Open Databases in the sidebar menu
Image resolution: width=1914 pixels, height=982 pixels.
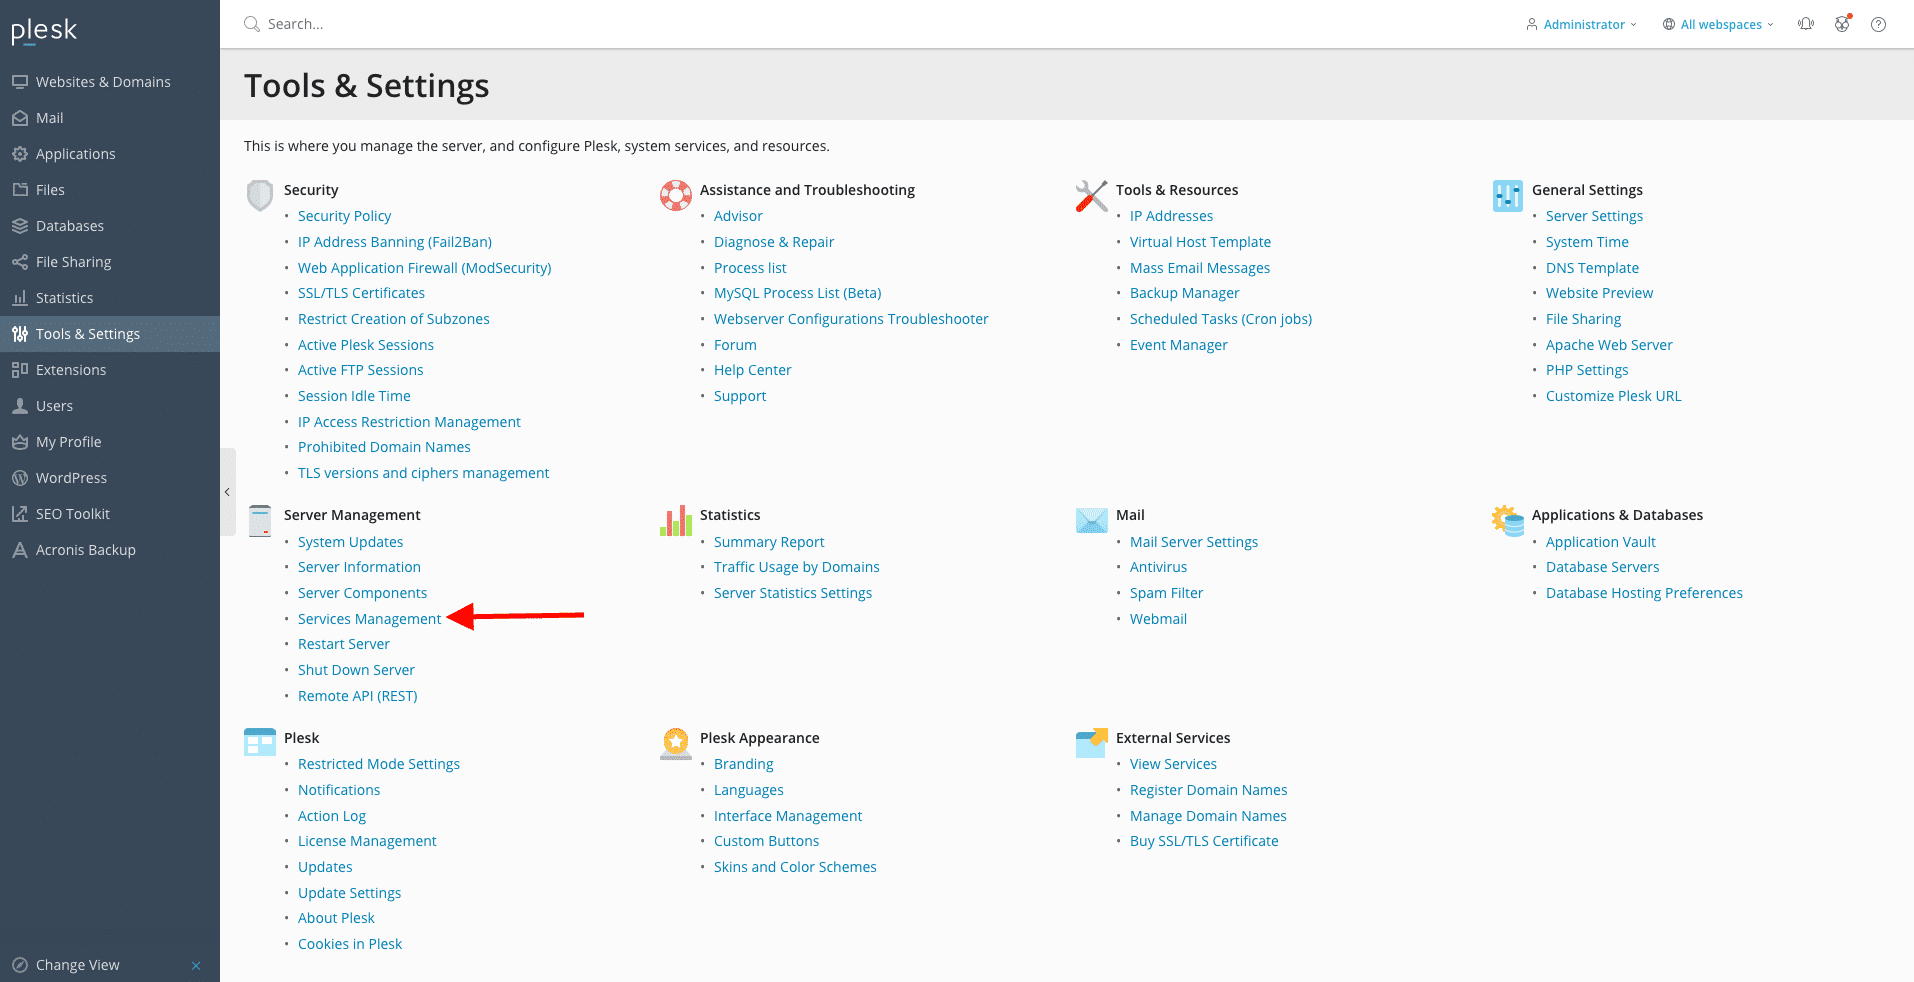click(110, 226)
